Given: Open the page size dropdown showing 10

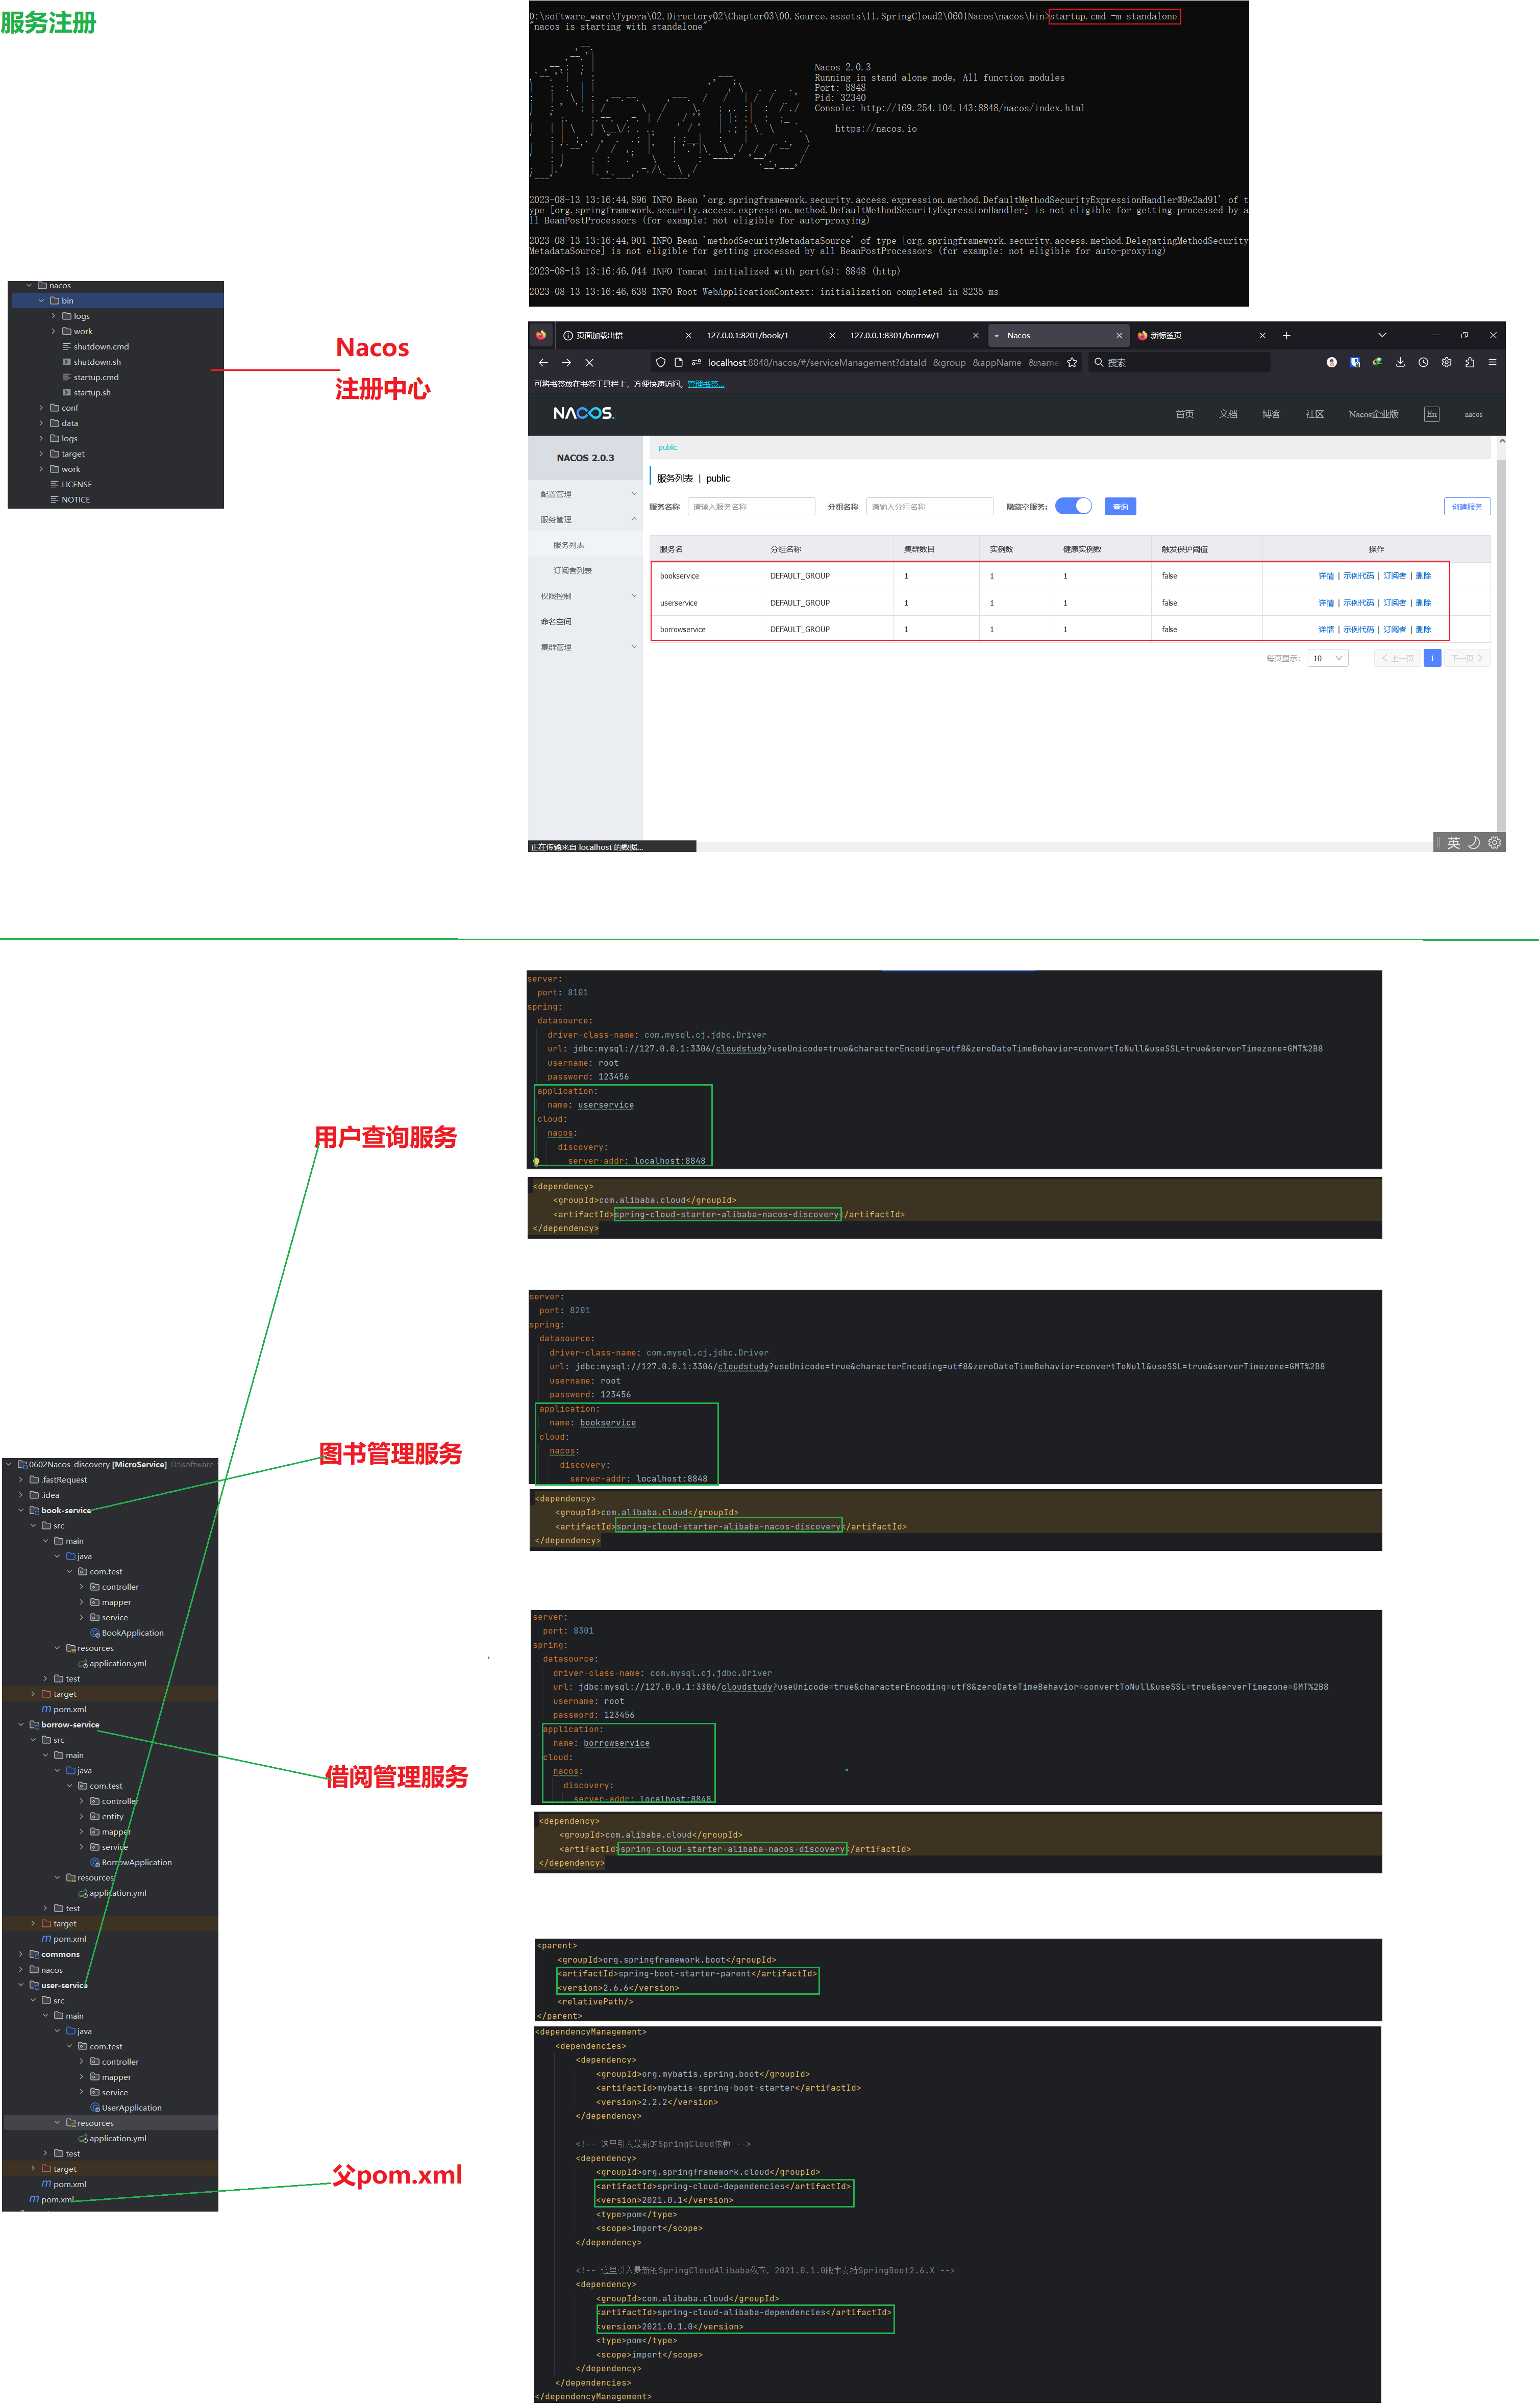Looking at the screenshot, I should pyautogui.click(x=1327, y=658).
